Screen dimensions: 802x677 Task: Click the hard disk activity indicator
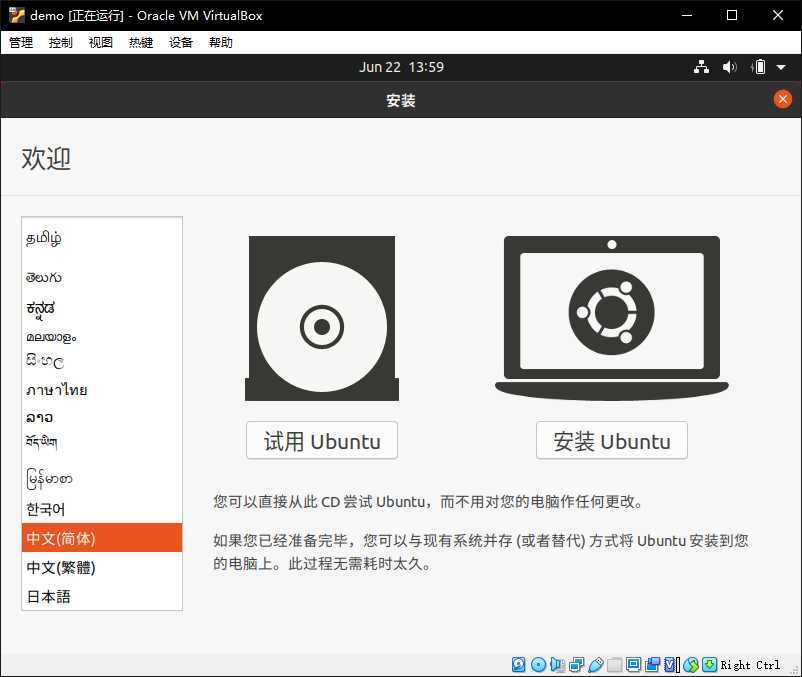(x=518, y=664)
